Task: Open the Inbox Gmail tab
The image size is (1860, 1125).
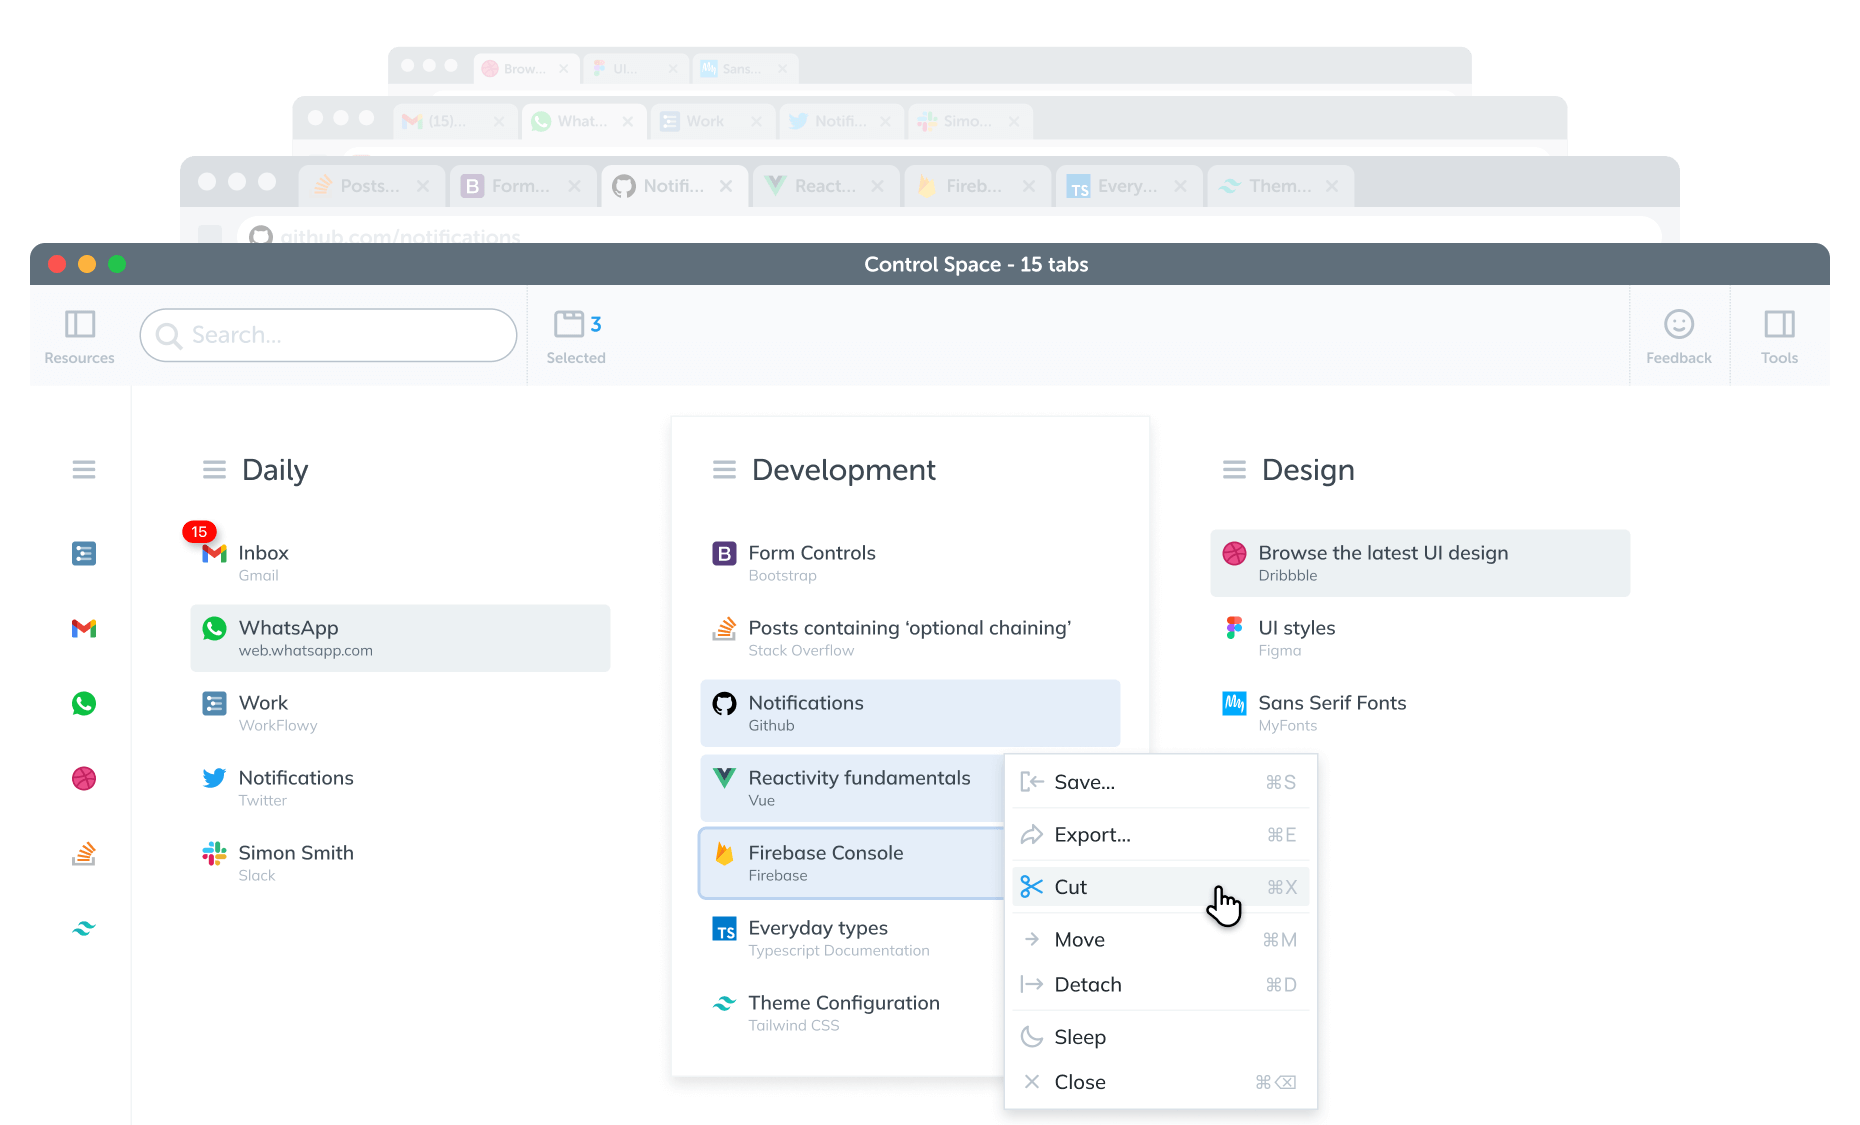Action: [x=400, y=563]
